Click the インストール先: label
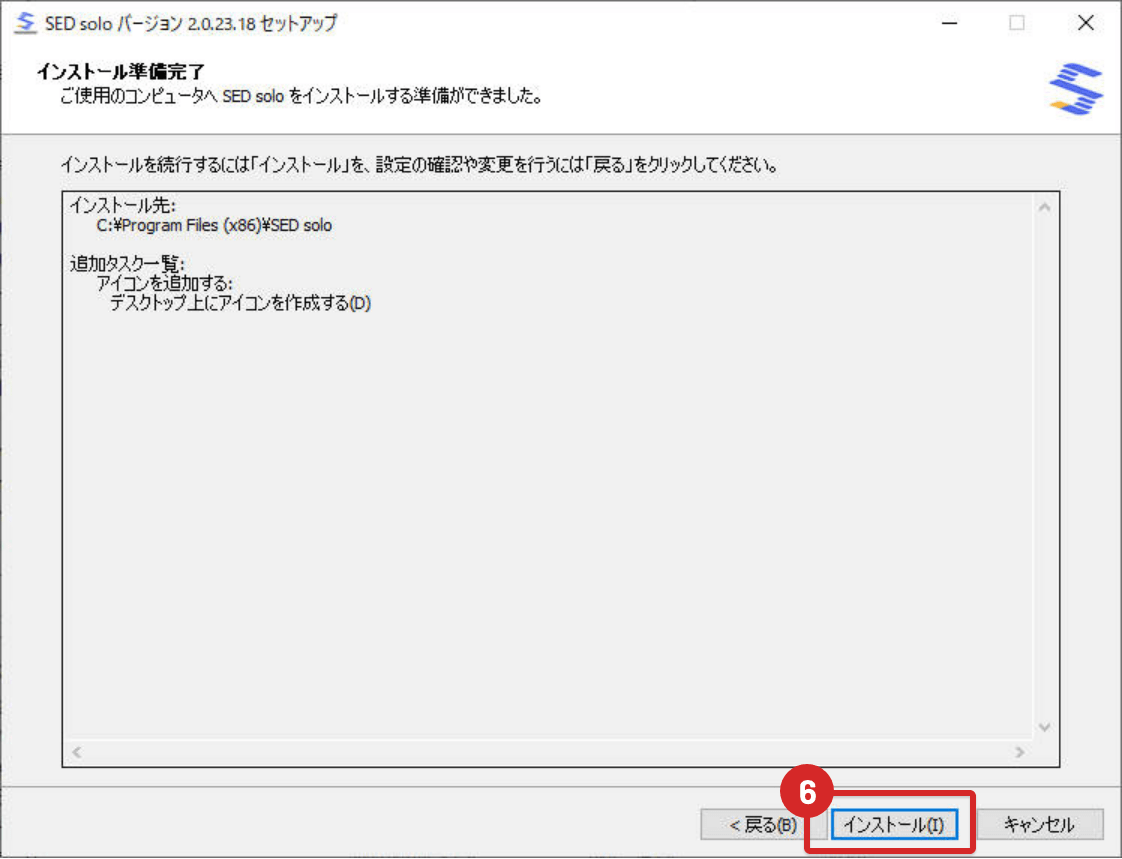The width and height of the screenshot is (1122, 859). pos(122,206)
